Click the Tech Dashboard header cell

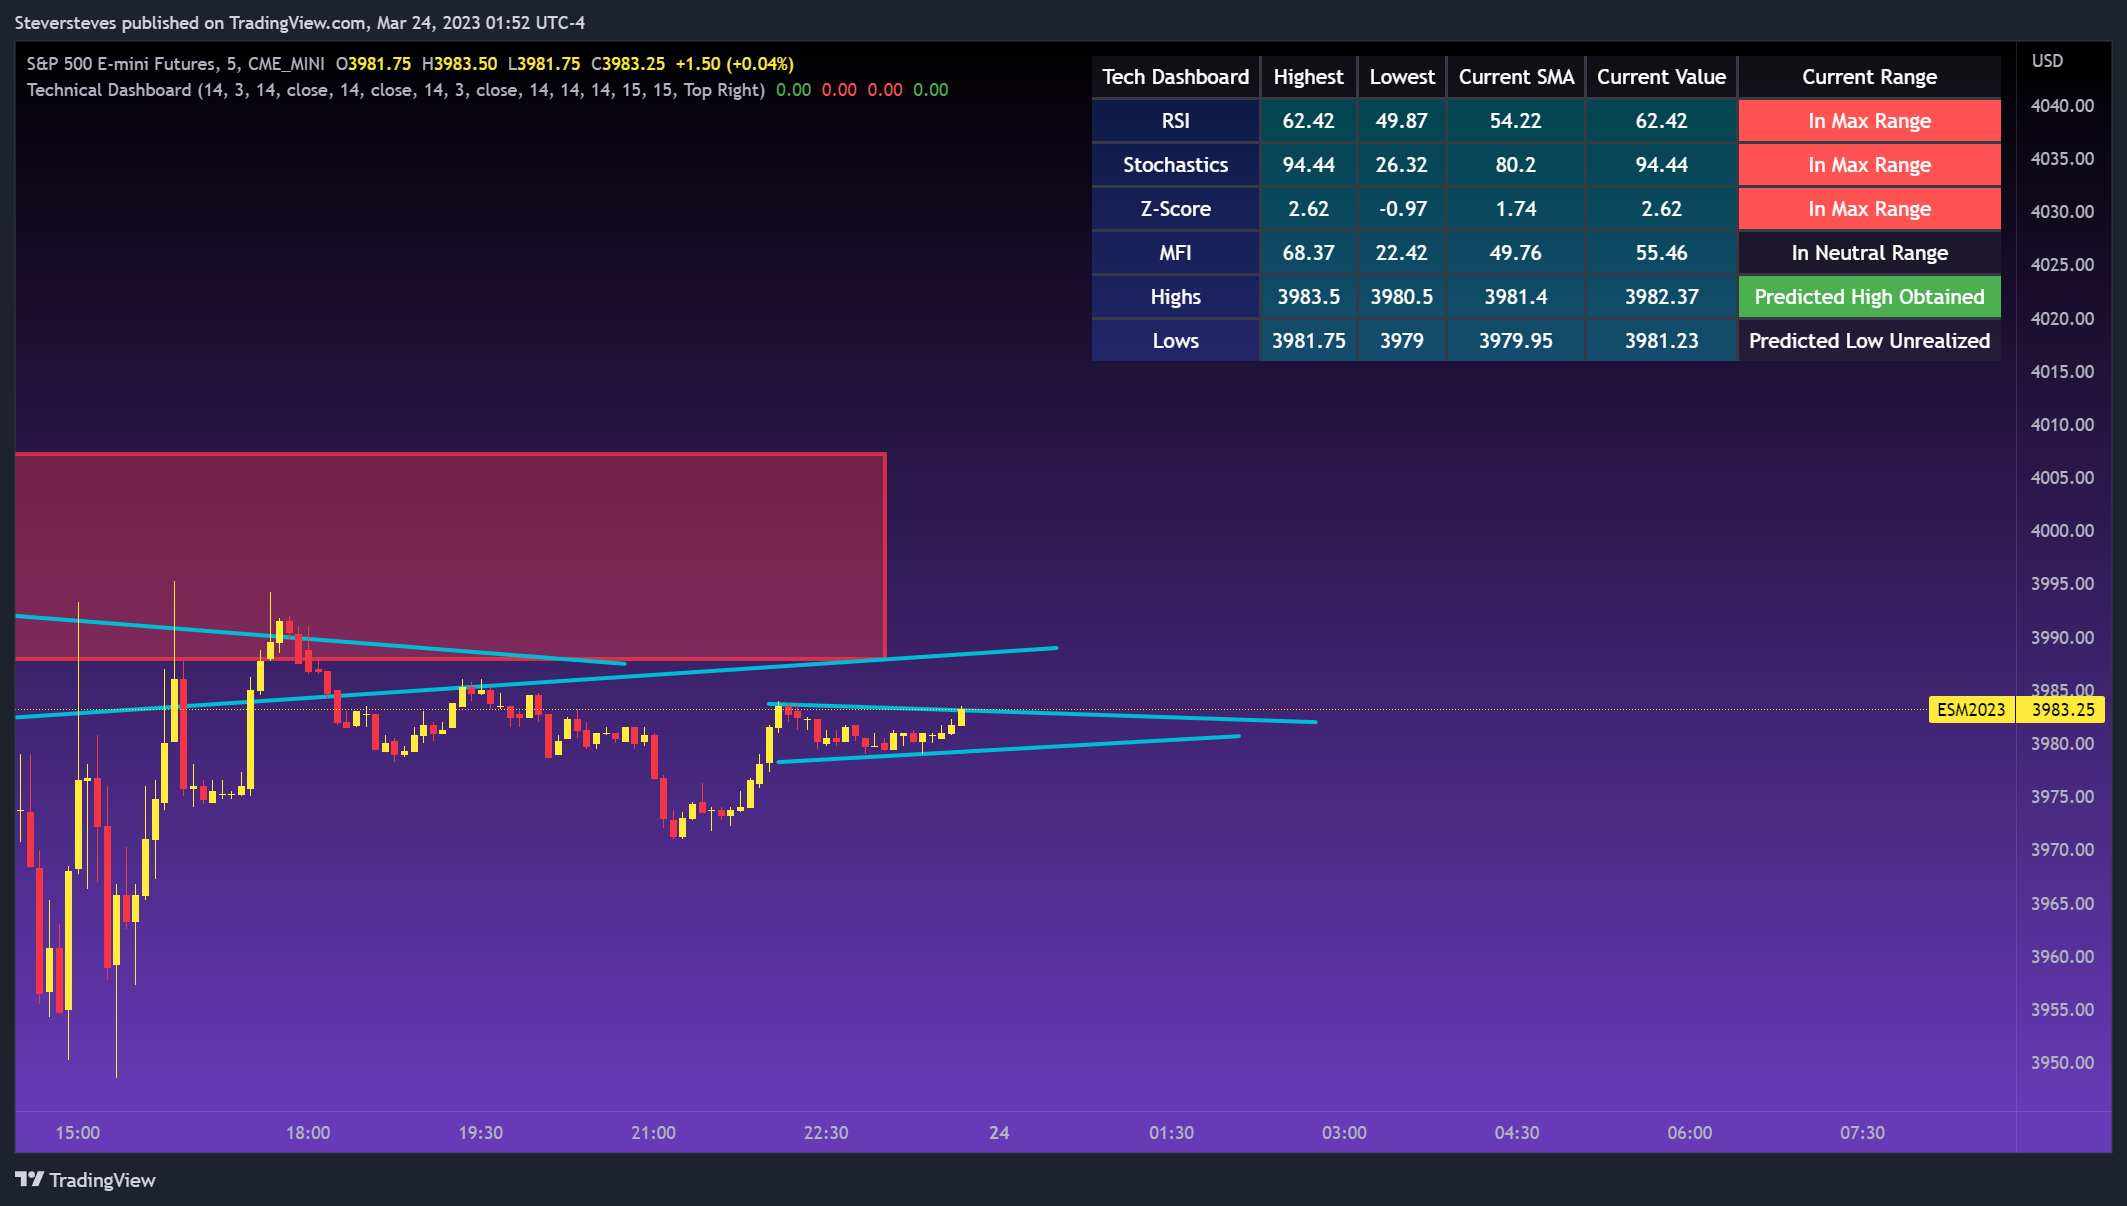coord(1175,77)
